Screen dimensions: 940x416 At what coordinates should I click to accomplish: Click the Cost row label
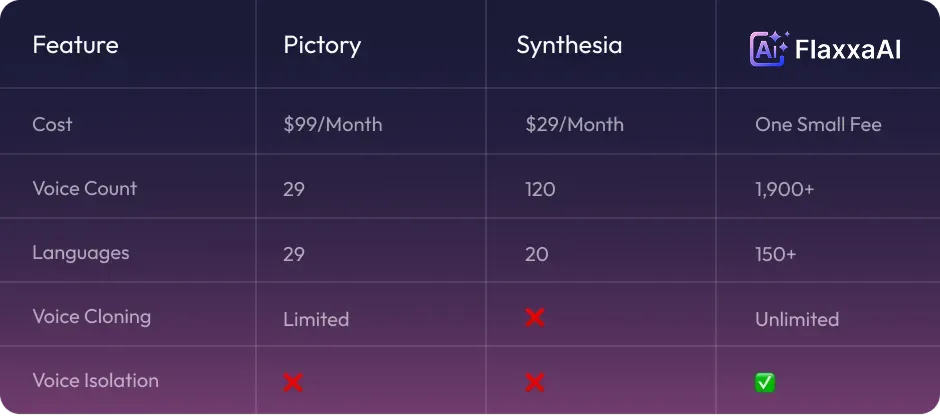(52, 125)
